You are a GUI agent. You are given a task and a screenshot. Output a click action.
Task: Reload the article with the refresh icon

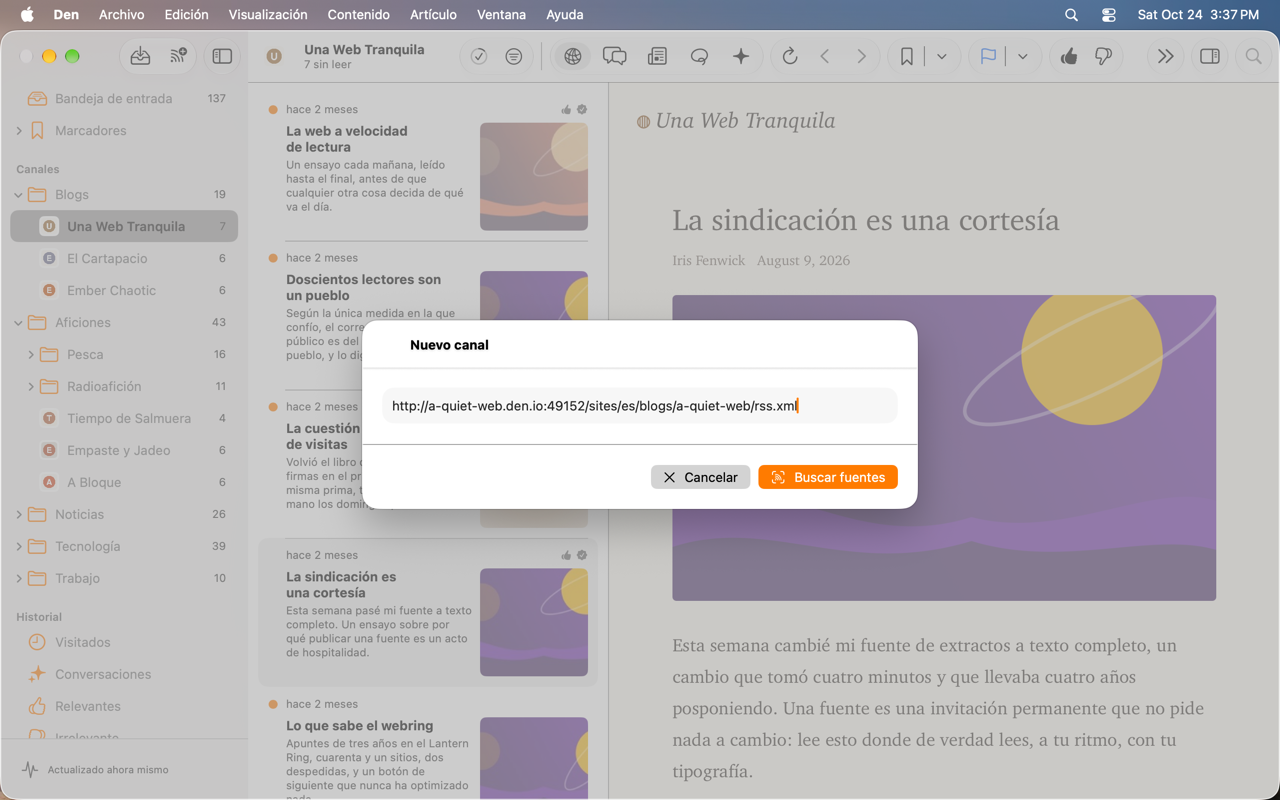790,57
